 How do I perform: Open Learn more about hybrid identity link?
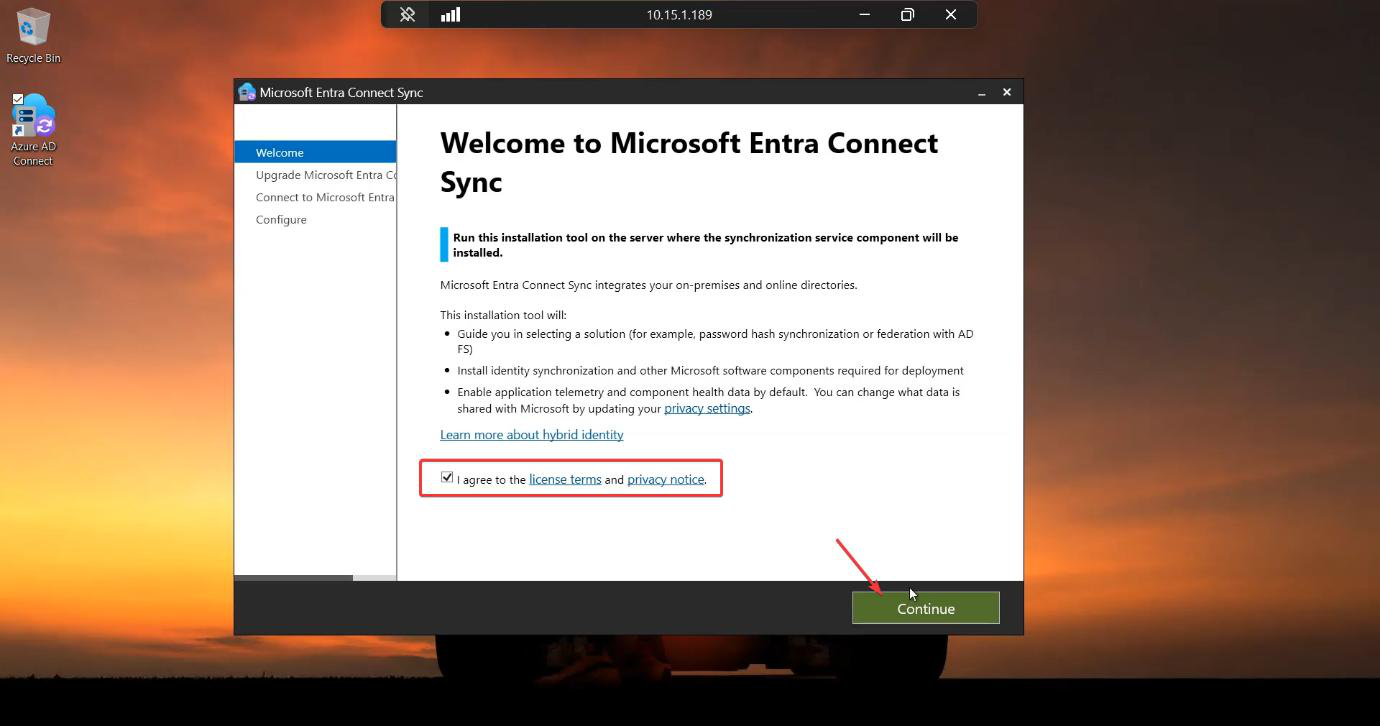(x=532, y=435)
